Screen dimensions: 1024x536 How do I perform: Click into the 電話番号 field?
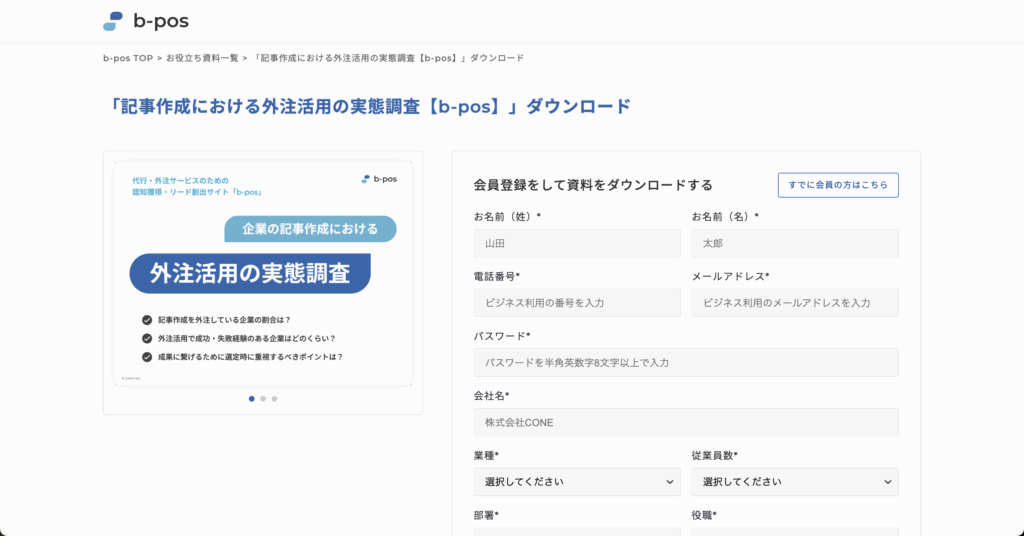(577, 303)
